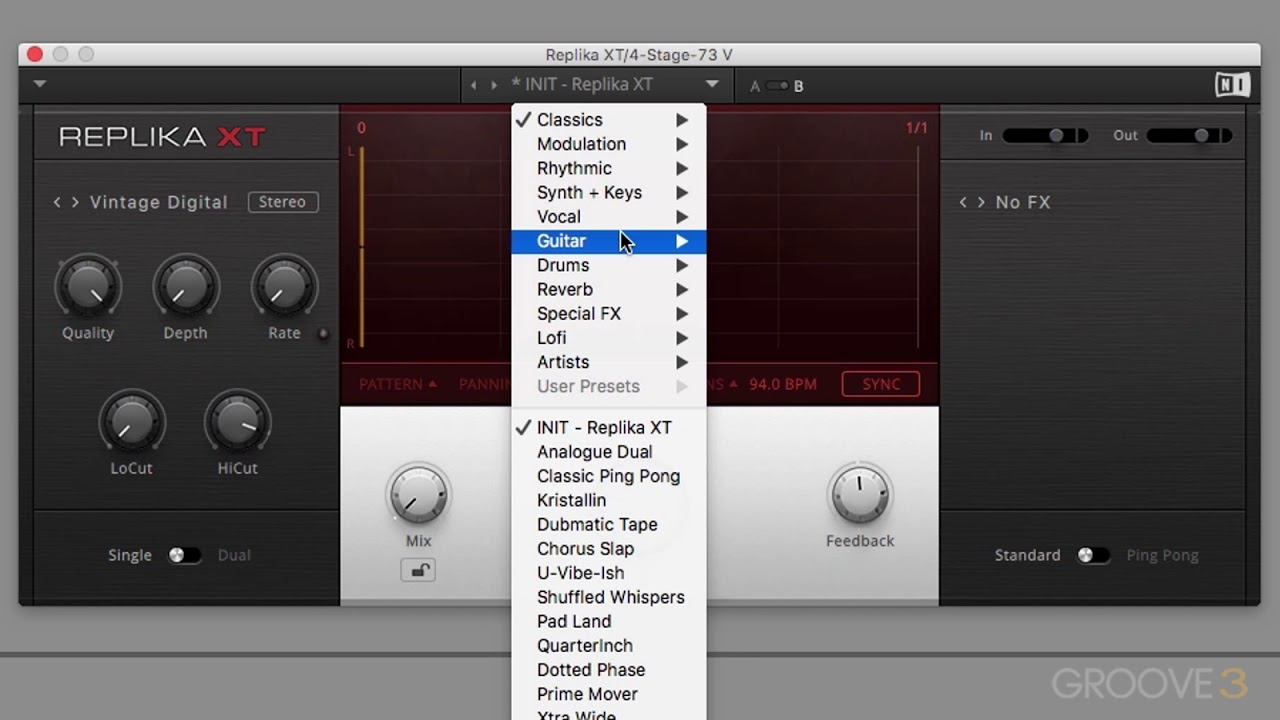Load the Dubmatic Tape preset

click(x=608, y=524)
